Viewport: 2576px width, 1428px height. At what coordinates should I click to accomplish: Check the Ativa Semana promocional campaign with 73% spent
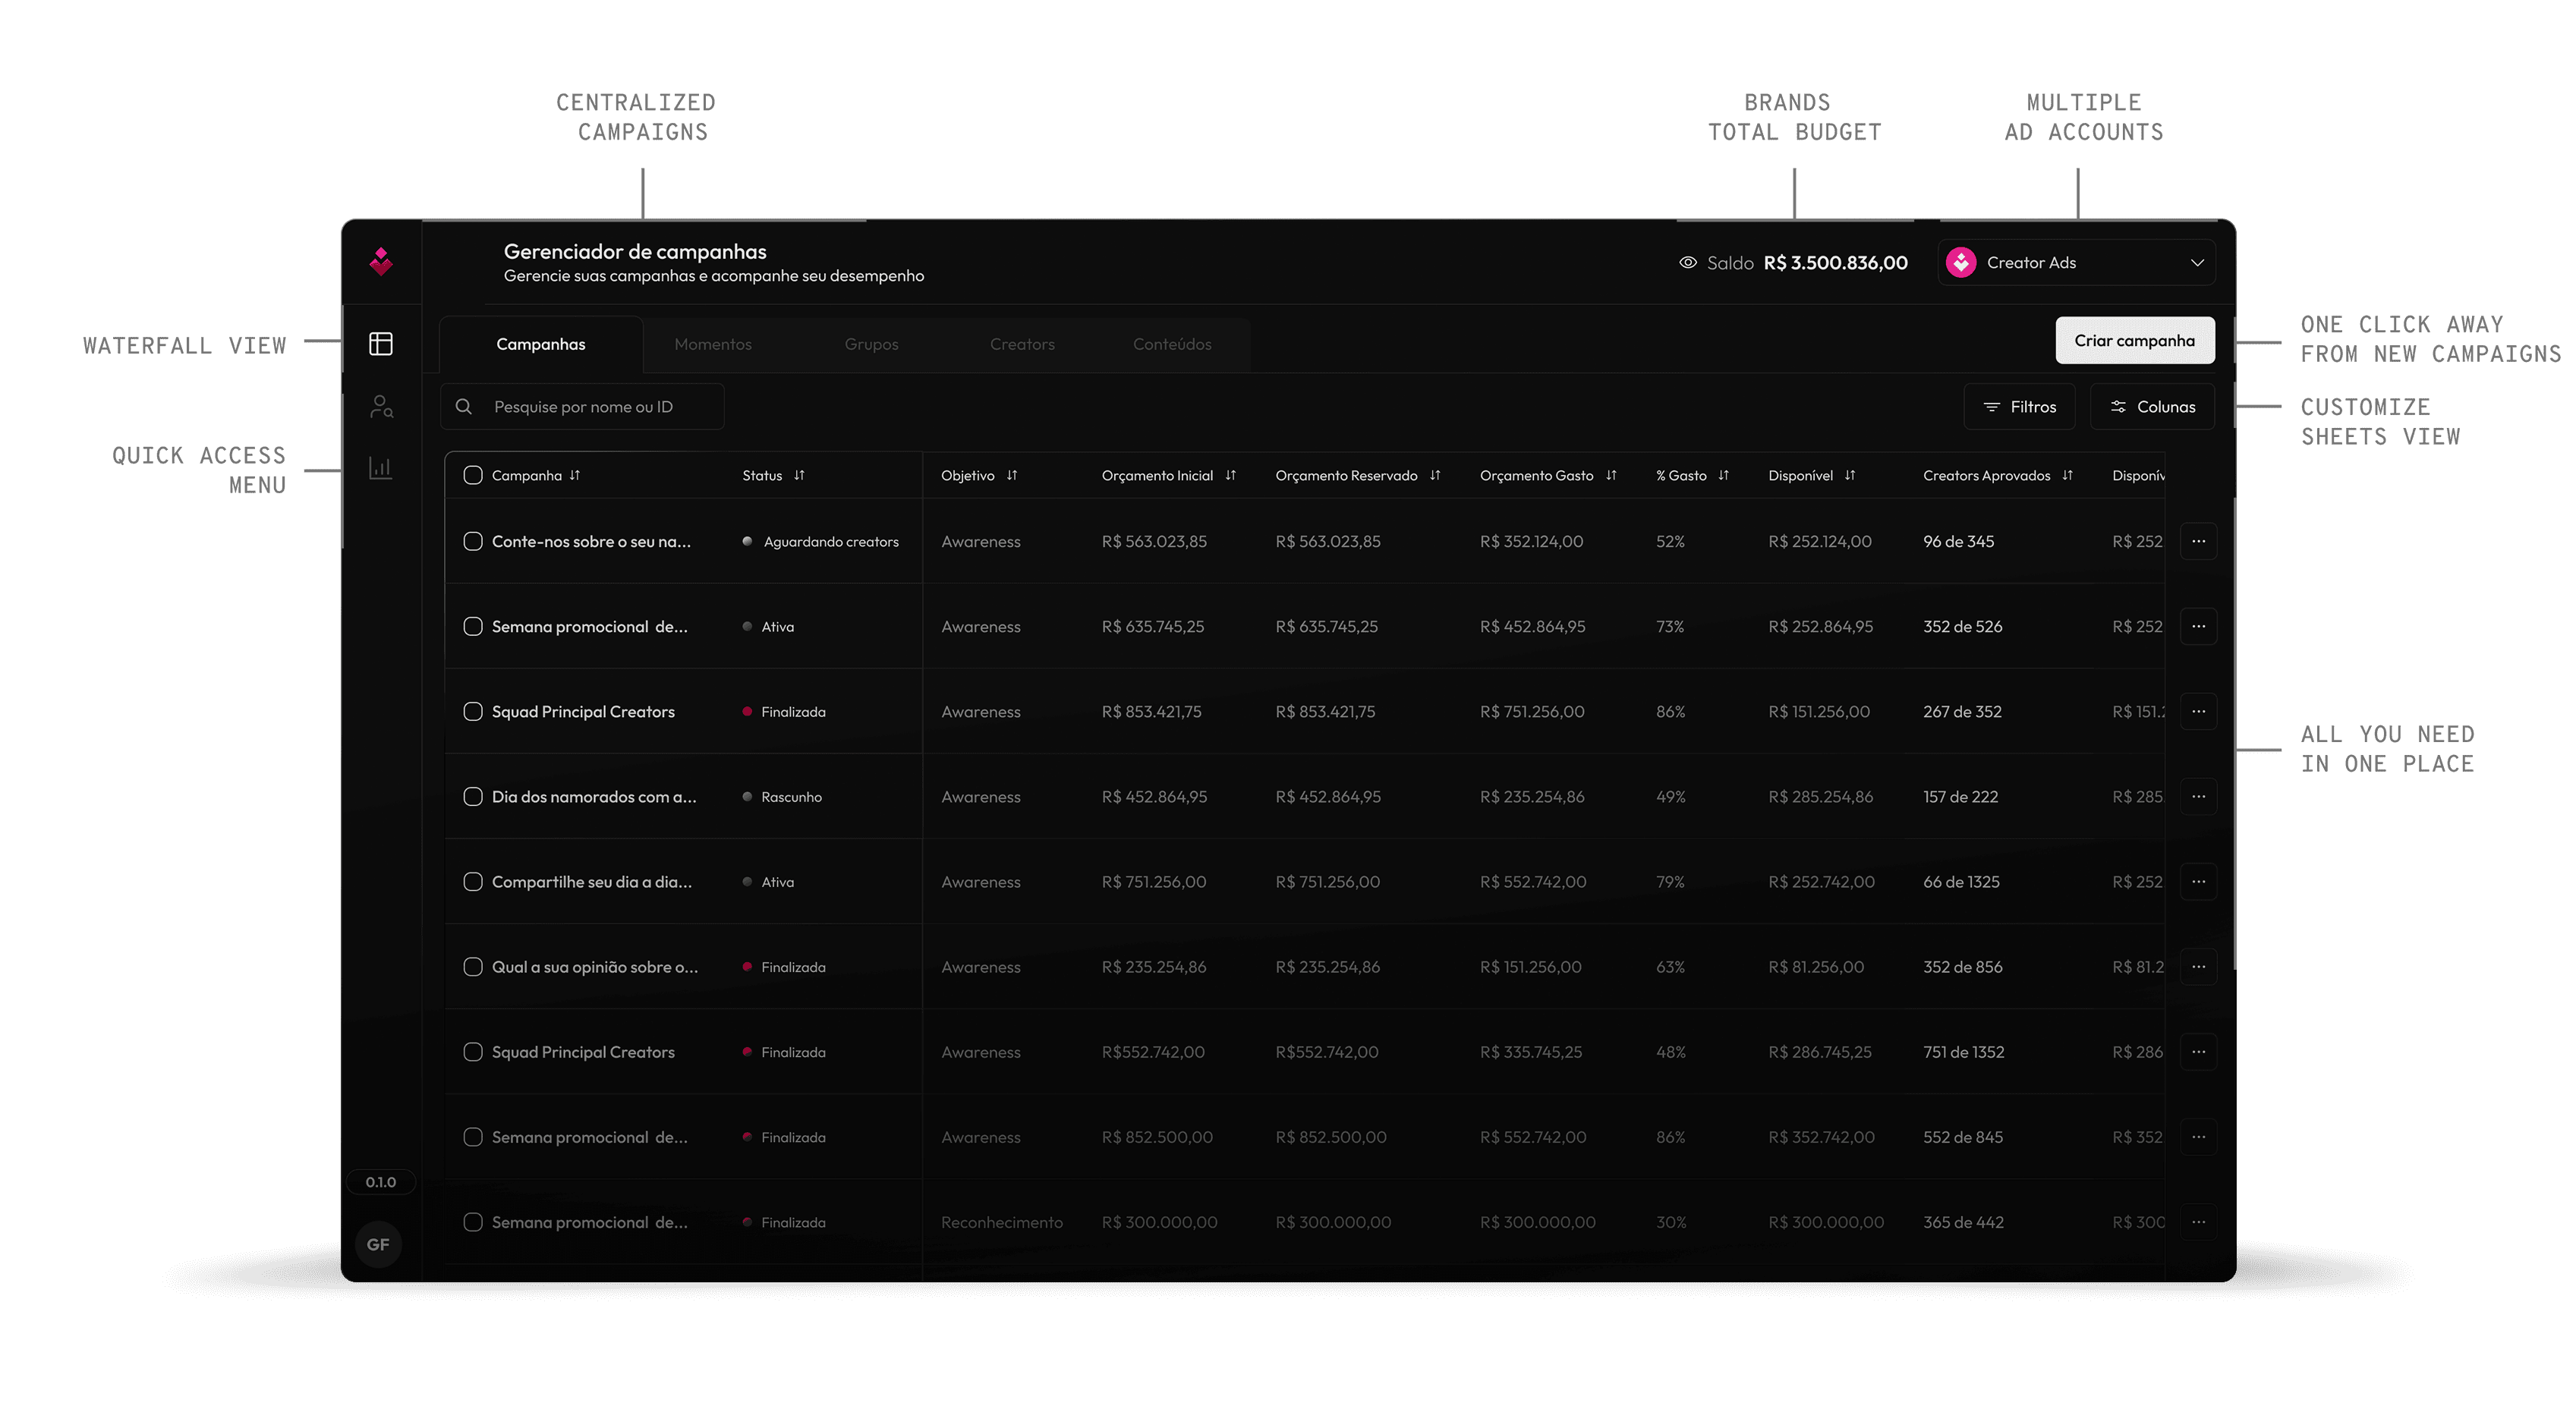click(473, 627)
